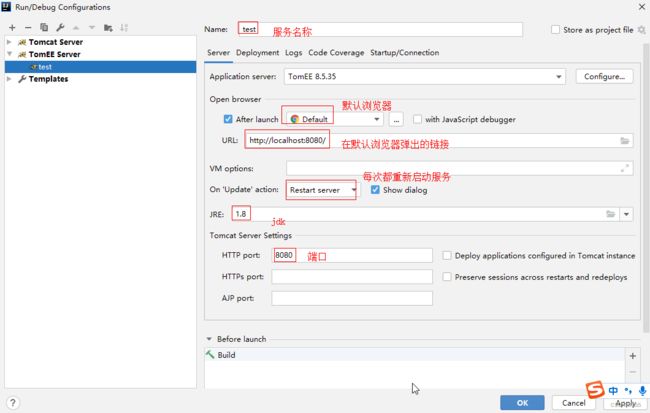Enable with JavaScript debugger checkbox
The image size is (650, 413).
click(x=417, y=119)
